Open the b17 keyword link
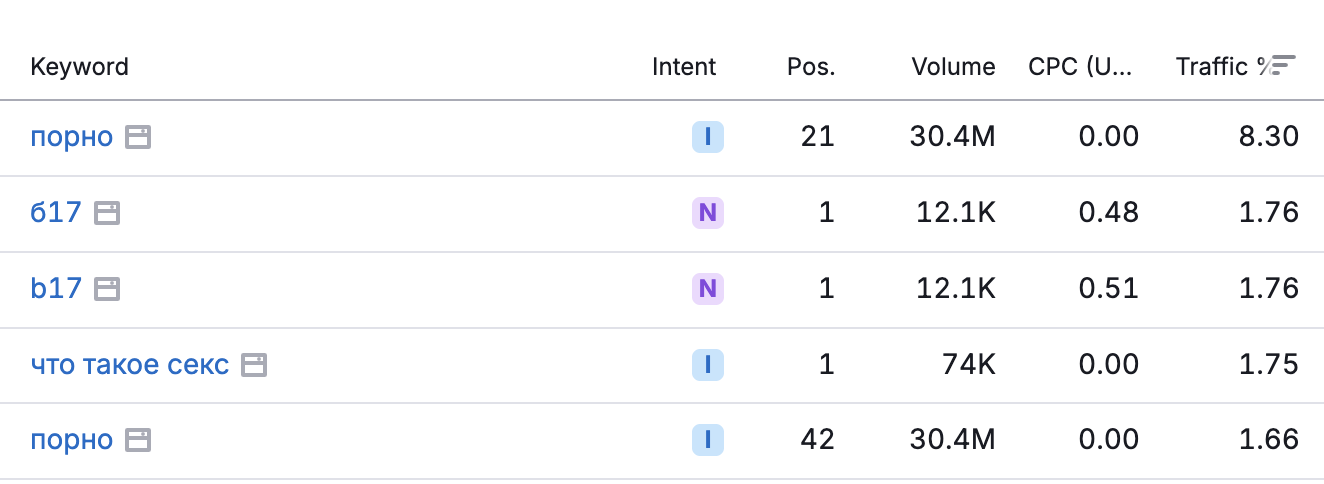The width and height of the screenshot is (1324, 484). pyautogui.click(x=56, y=289)
